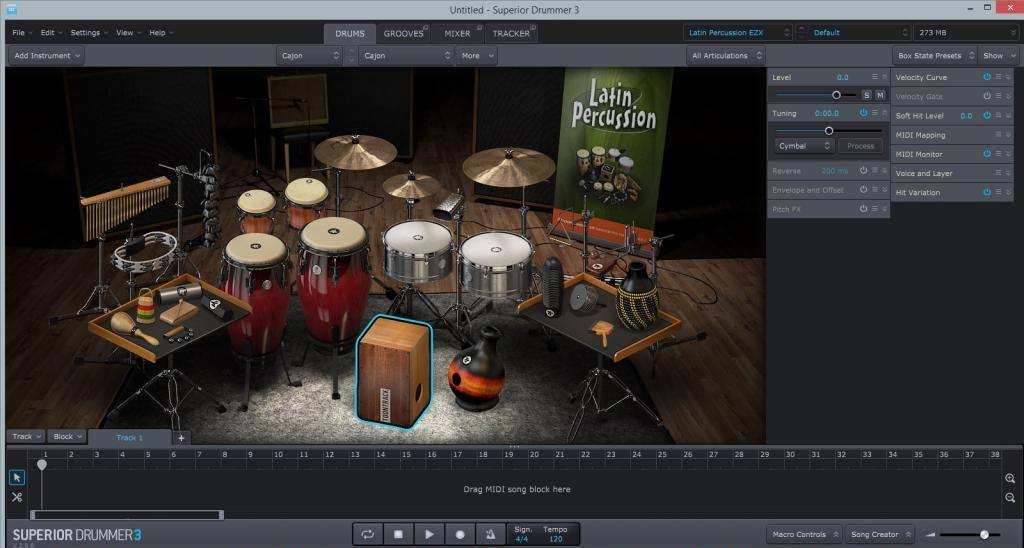This screenshot has width=1024, height=548.
Task: Toggle loop playback in the transport
Action: pyautogui.click(x=368, y=534)
